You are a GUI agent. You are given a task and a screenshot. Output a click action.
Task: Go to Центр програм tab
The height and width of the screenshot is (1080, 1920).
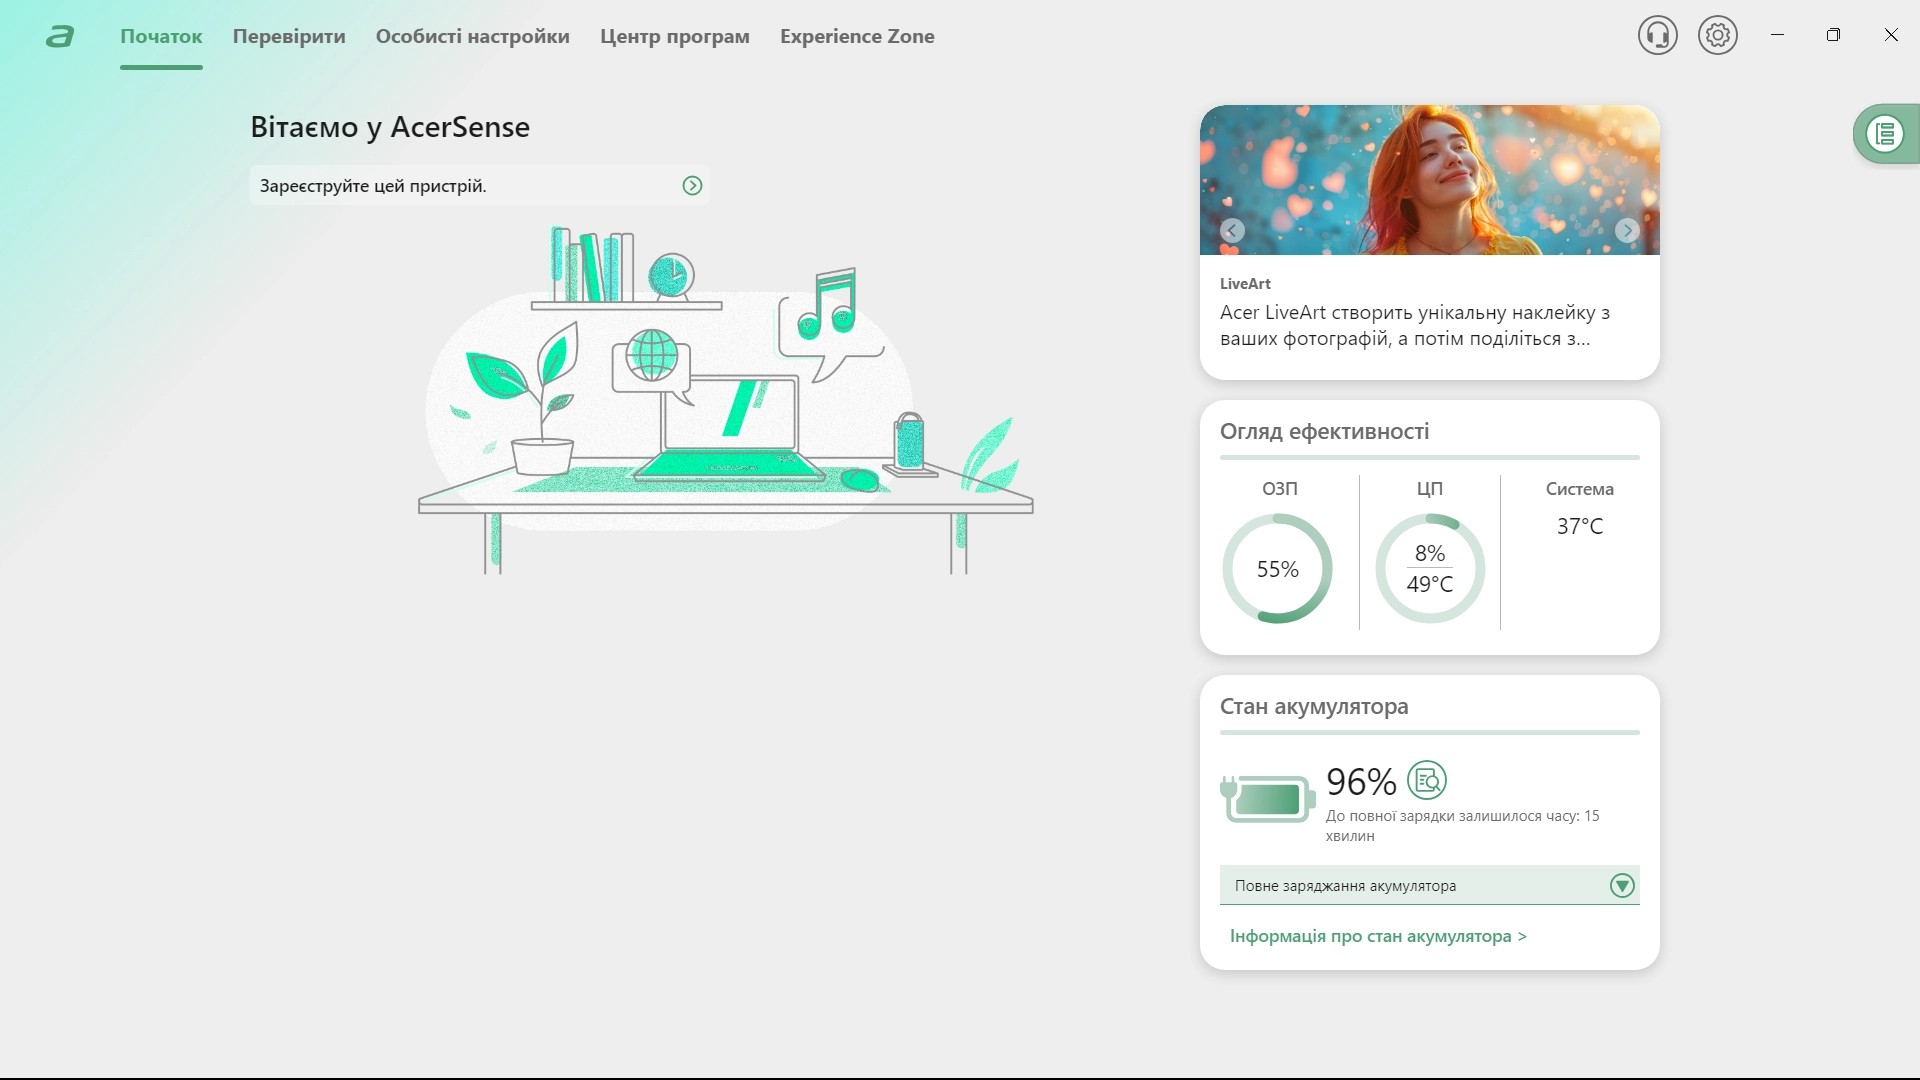[x=674, y=37]
